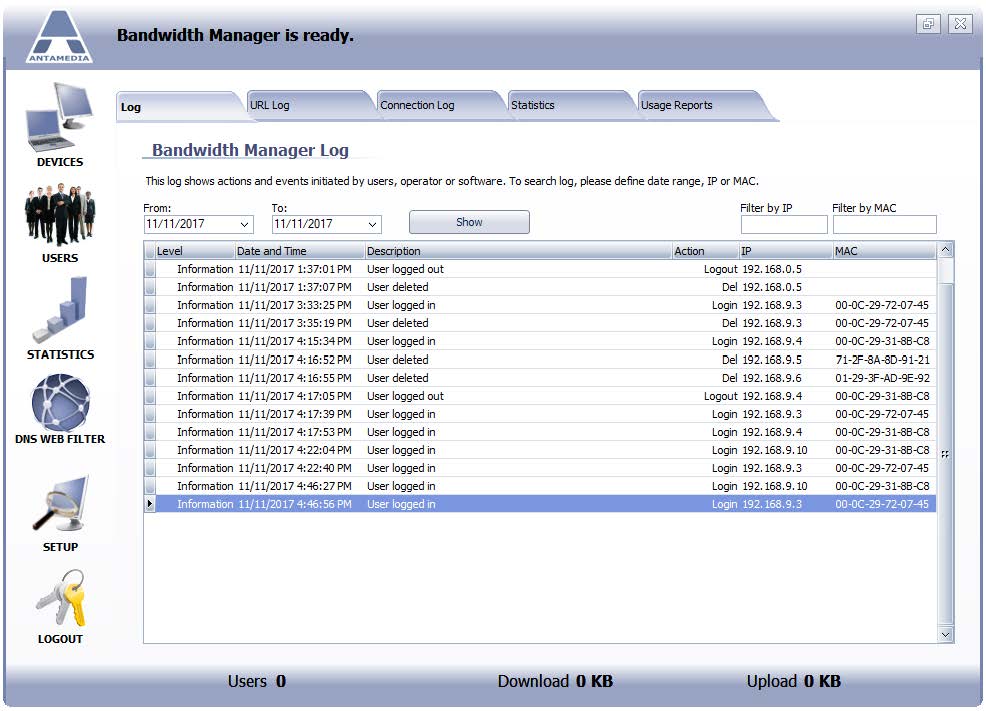Click the STATISTICS label in sidebar

(60, 355)
